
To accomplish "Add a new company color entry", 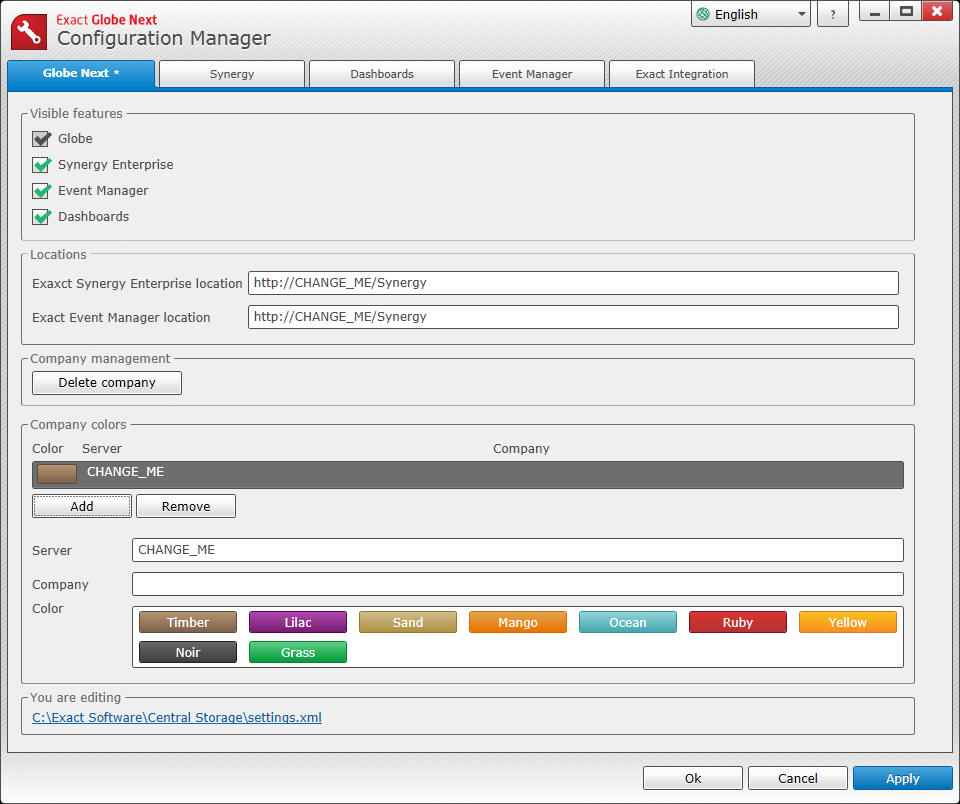I will tap(81, 506).
